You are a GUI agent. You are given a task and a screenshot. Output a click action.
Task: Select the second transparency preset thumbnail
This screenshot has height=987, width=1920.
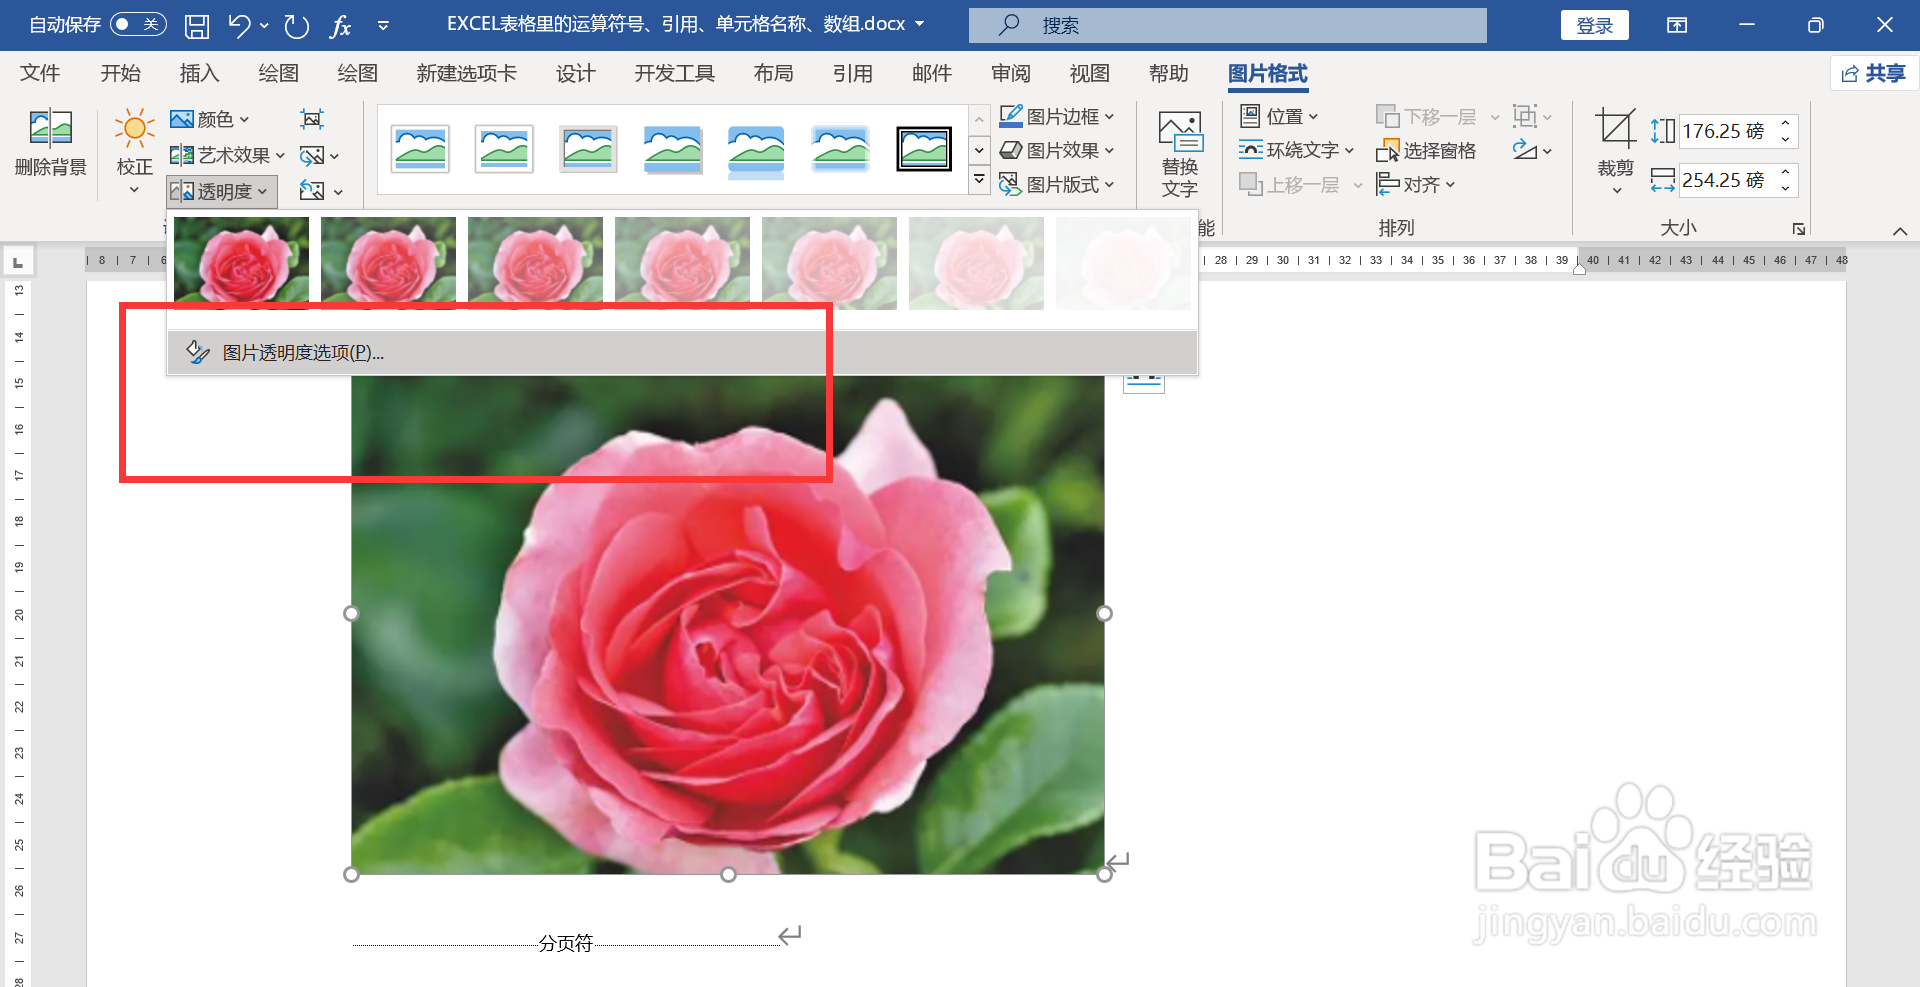point(388,263)
